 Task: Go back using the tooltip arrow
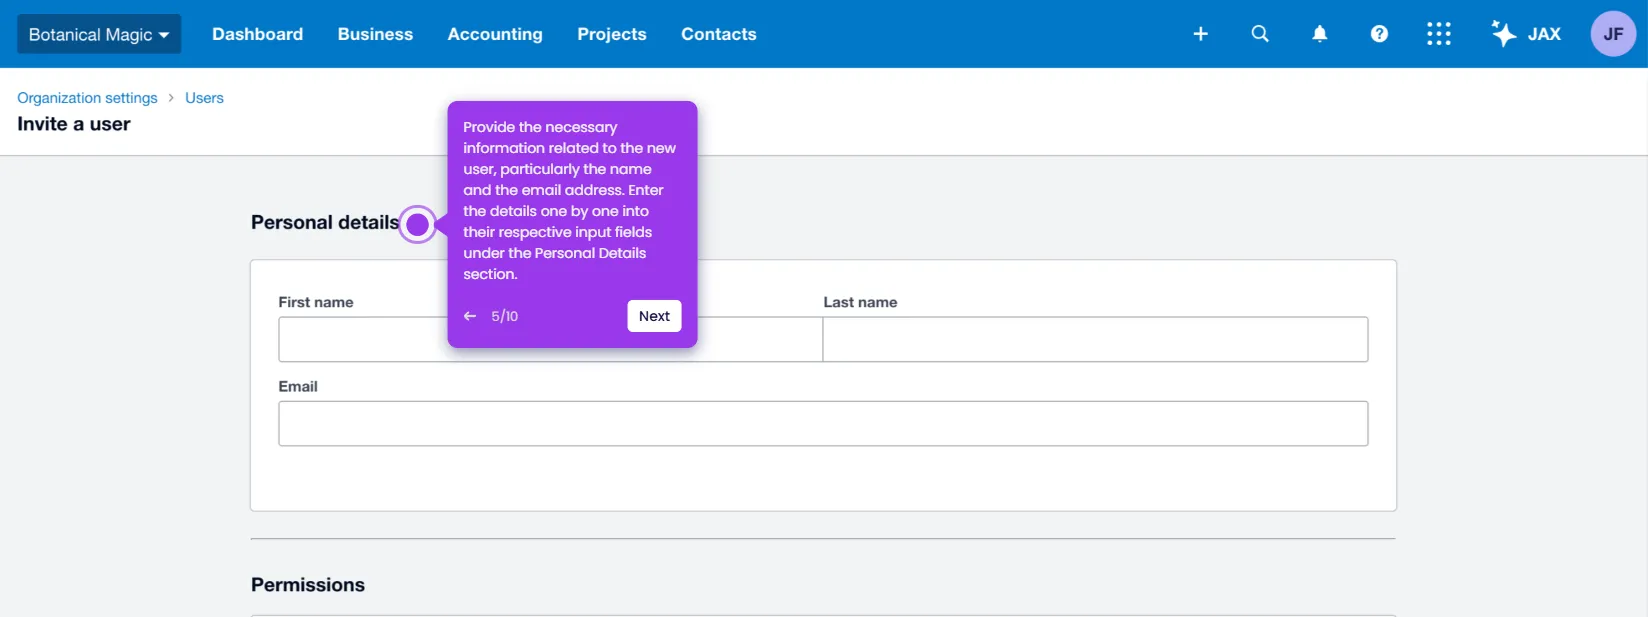tap(470, 316)
